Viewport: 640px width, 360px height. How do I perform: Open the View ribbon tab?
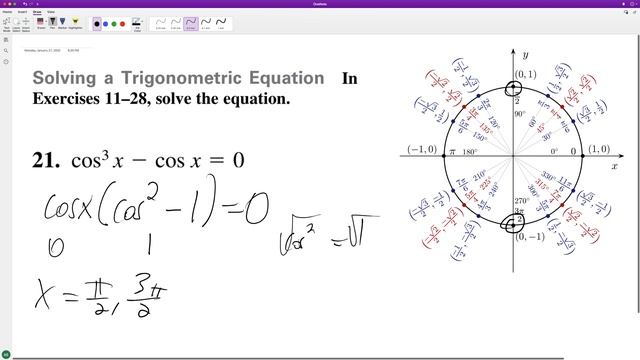pyautogui.click(x=51, y=12)
